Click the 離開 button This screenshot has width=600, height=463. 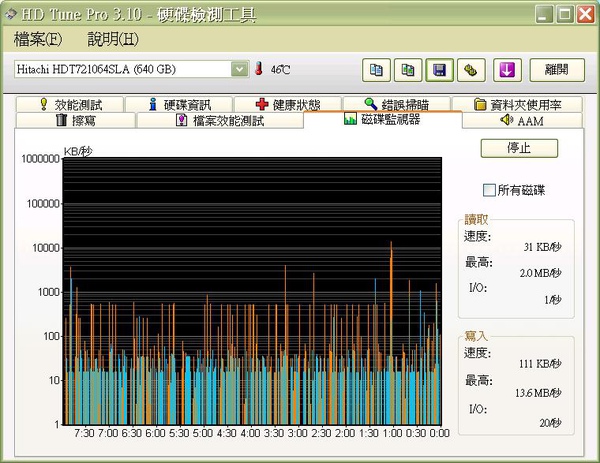click(x=556, y=69)
